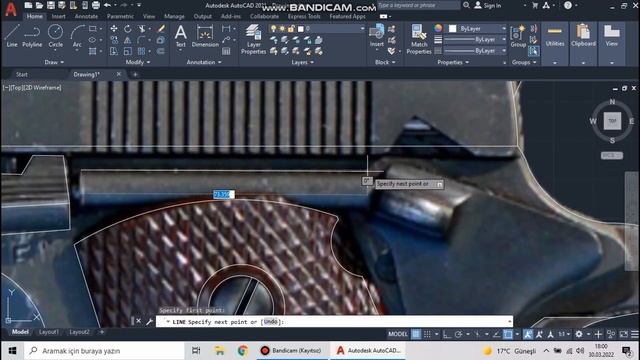Image resolution: width=640 pixels, height=360 pixels.
Task: Select the Circle tool
Action: [56, 36]
